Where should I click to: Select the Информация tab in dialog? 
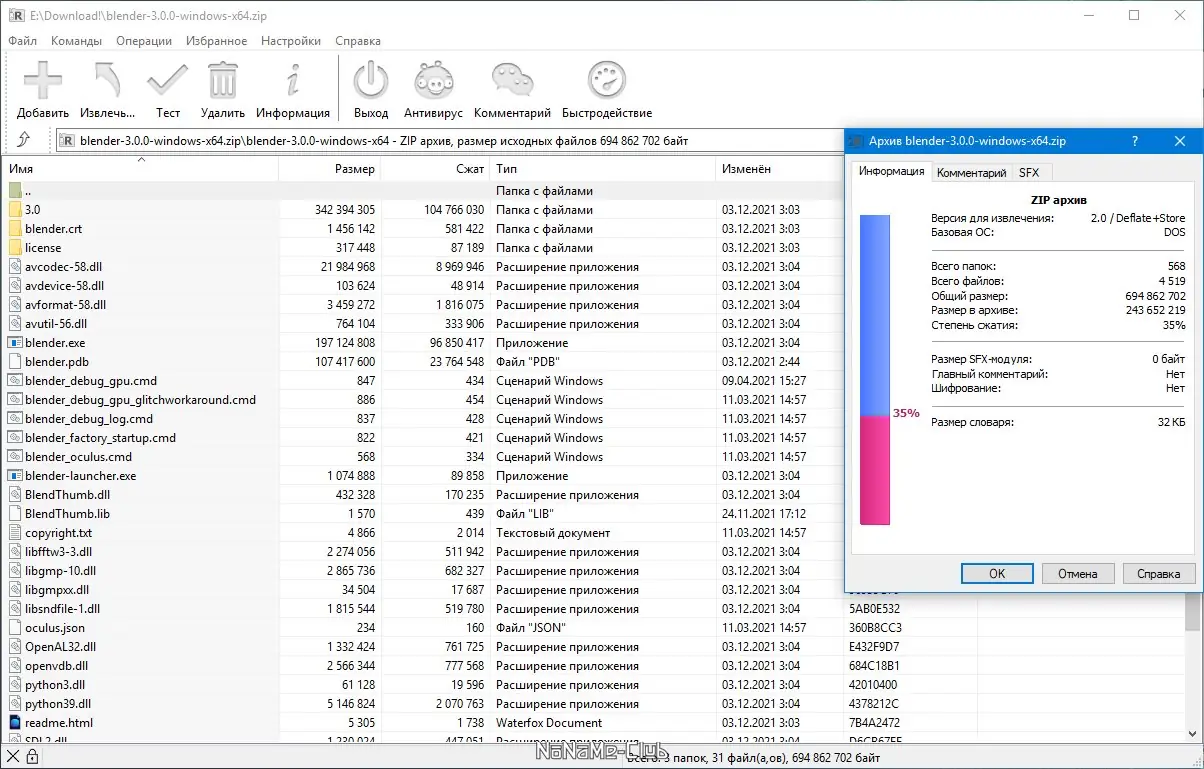[x=891, y=171]
